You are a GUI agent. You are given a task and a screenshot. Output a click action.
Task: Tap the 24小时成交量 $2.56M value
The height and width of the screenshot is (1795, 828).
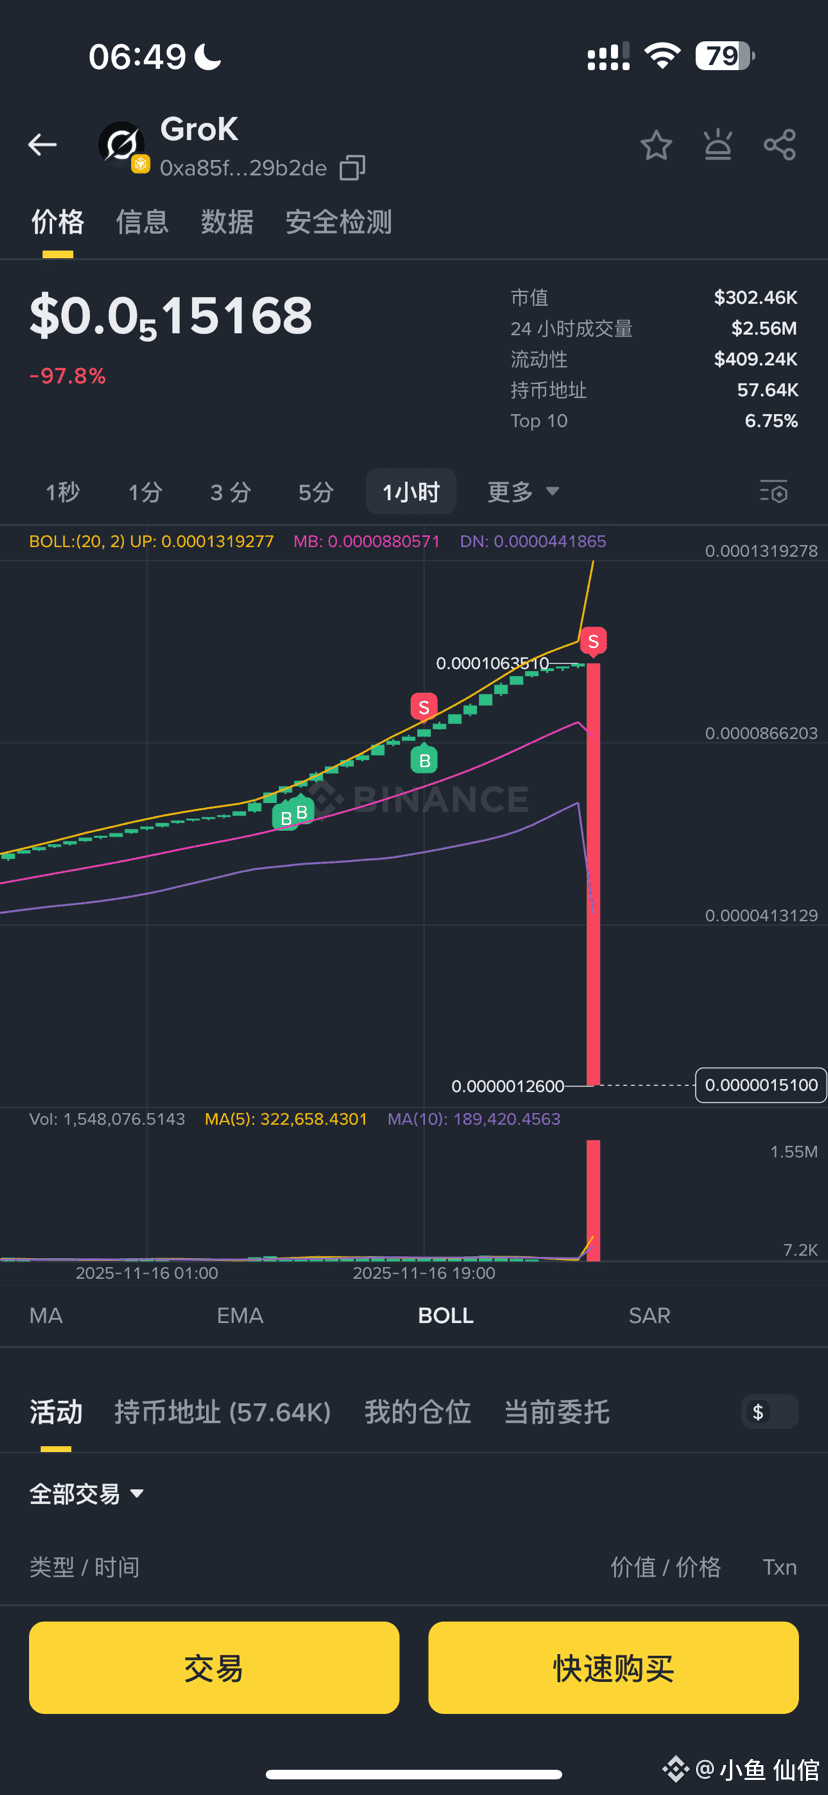coord(765,328)
